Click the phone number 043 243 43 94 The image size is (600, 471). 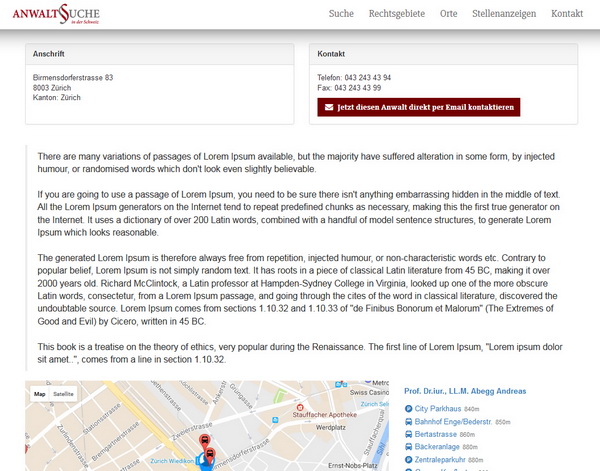[367, 78]
